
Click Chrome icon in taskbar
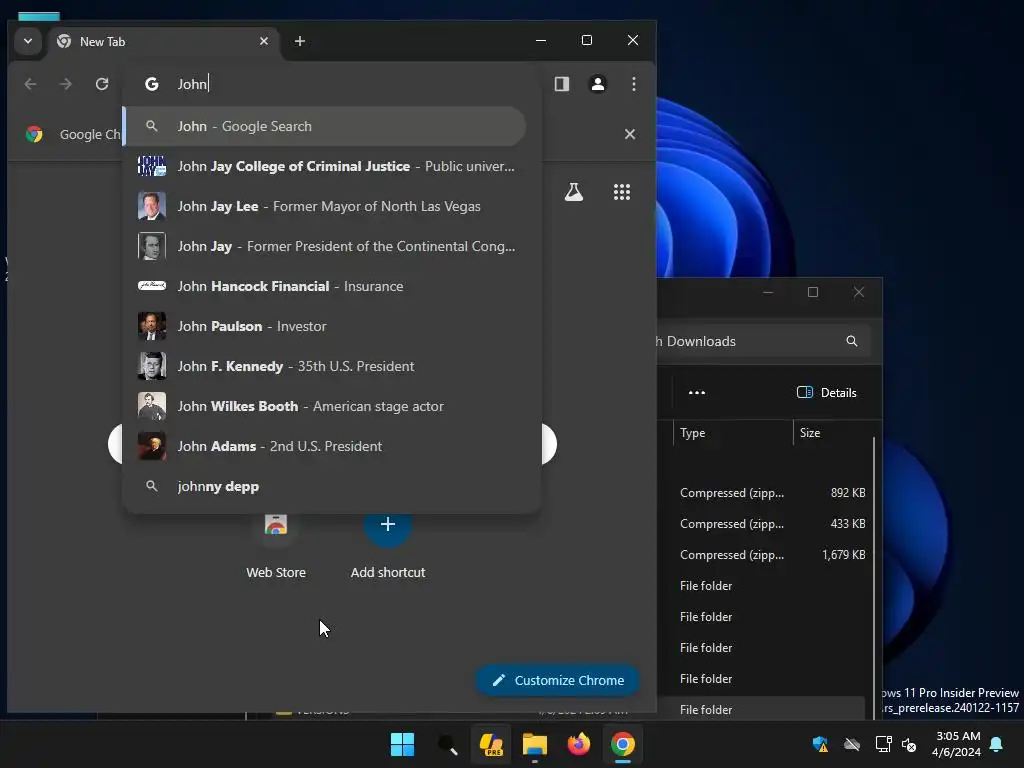(622, 744)
